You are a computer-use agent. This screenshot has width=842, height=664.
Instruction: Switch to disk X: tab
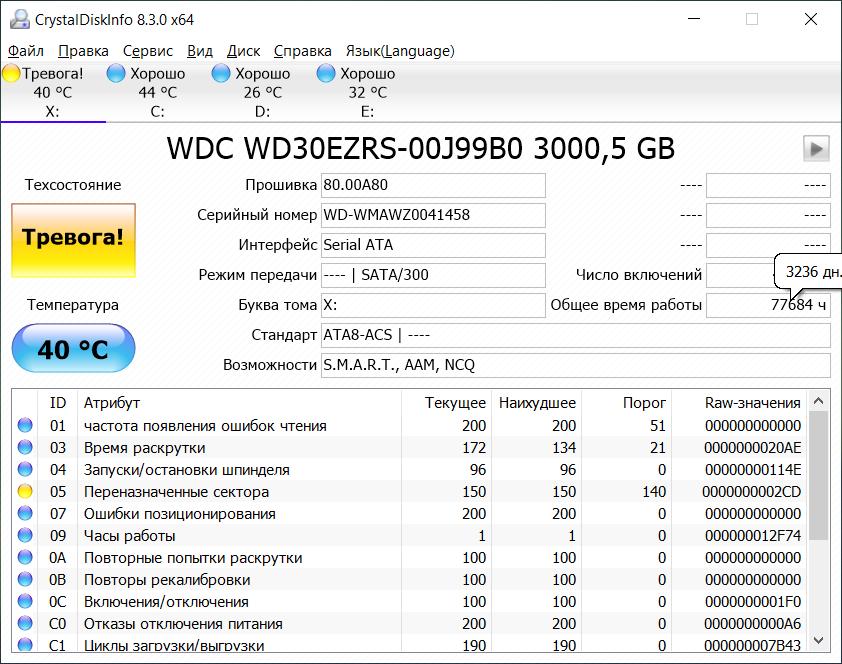pyautogui.click(x=53, y=92)
